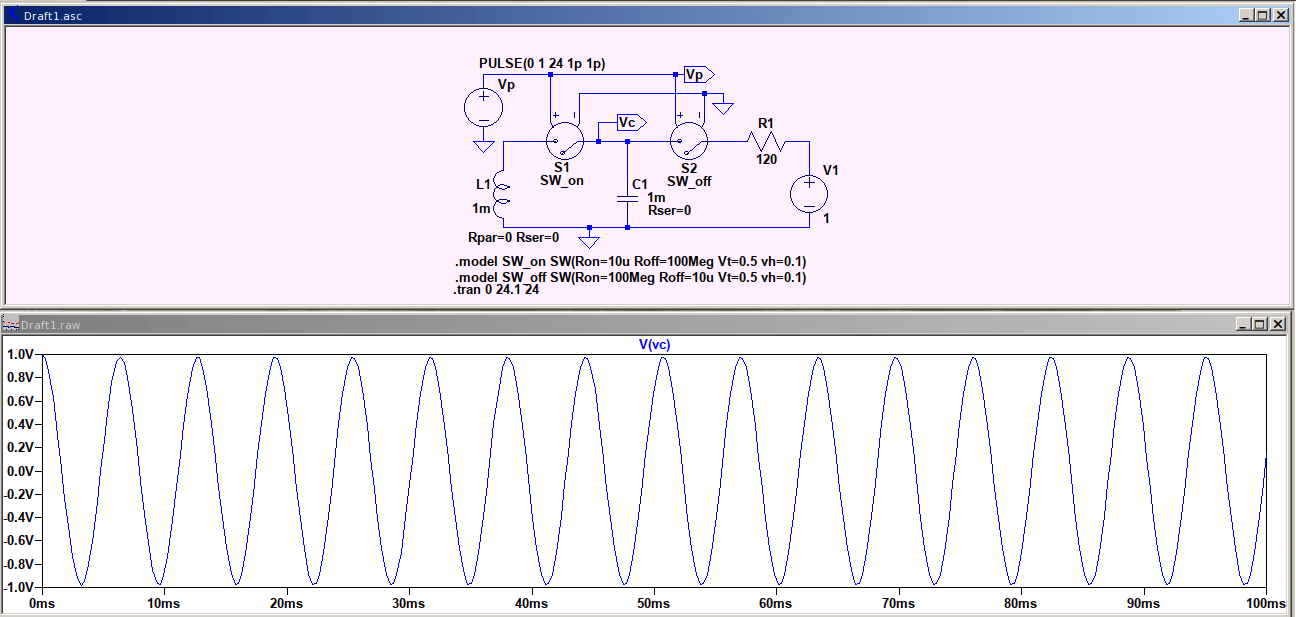Click the ground symbol below source Vp
The image size is (1296, 617).
click(x=482, y=146)
